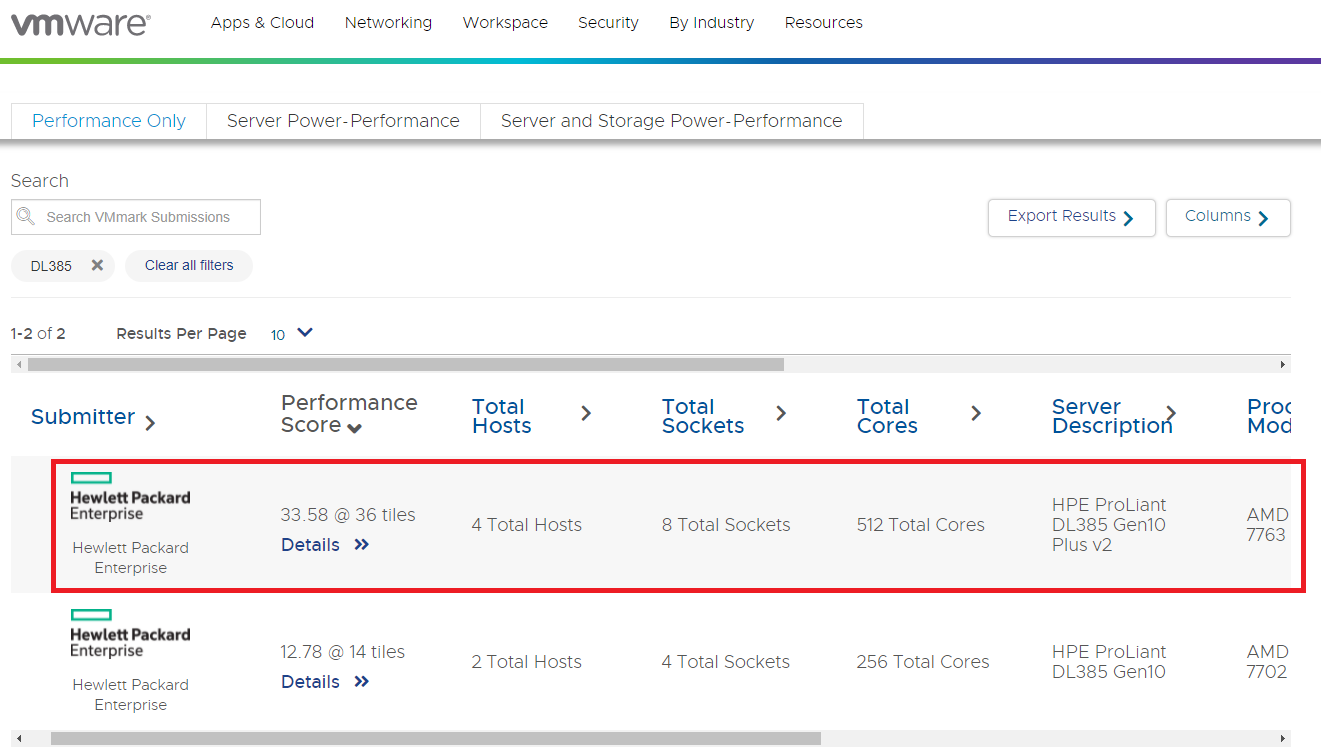Click the upper scrollbar's left arrow

18,365
